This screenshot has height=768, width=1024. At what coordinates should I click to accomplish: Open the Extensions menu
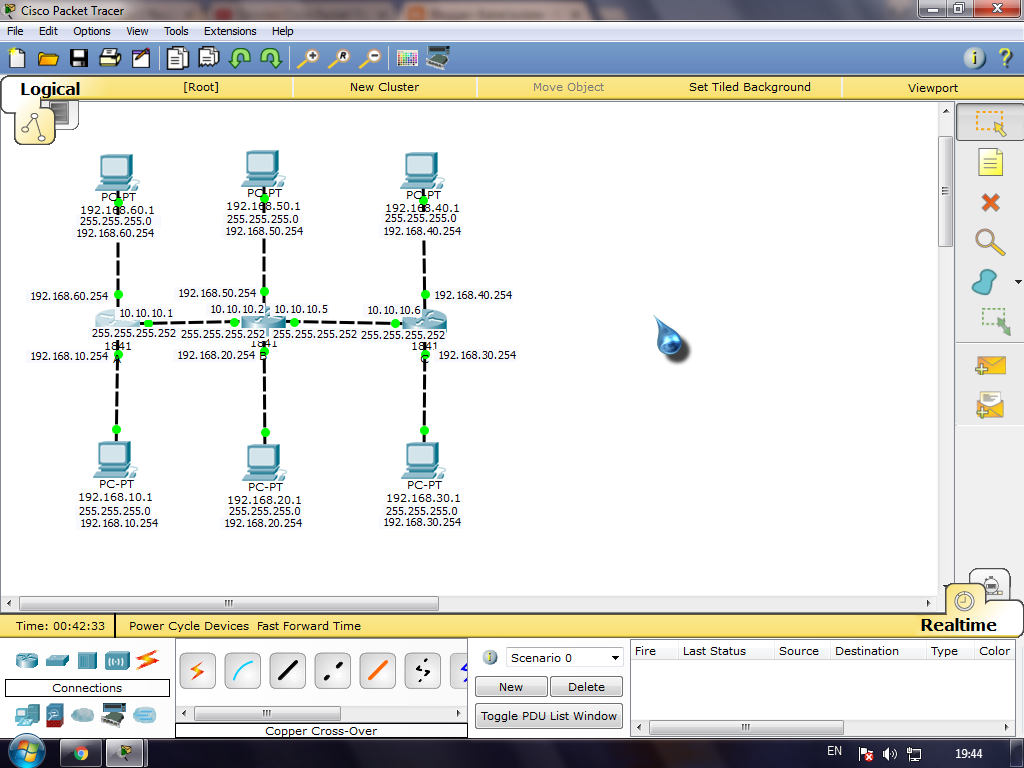[230, 31]
